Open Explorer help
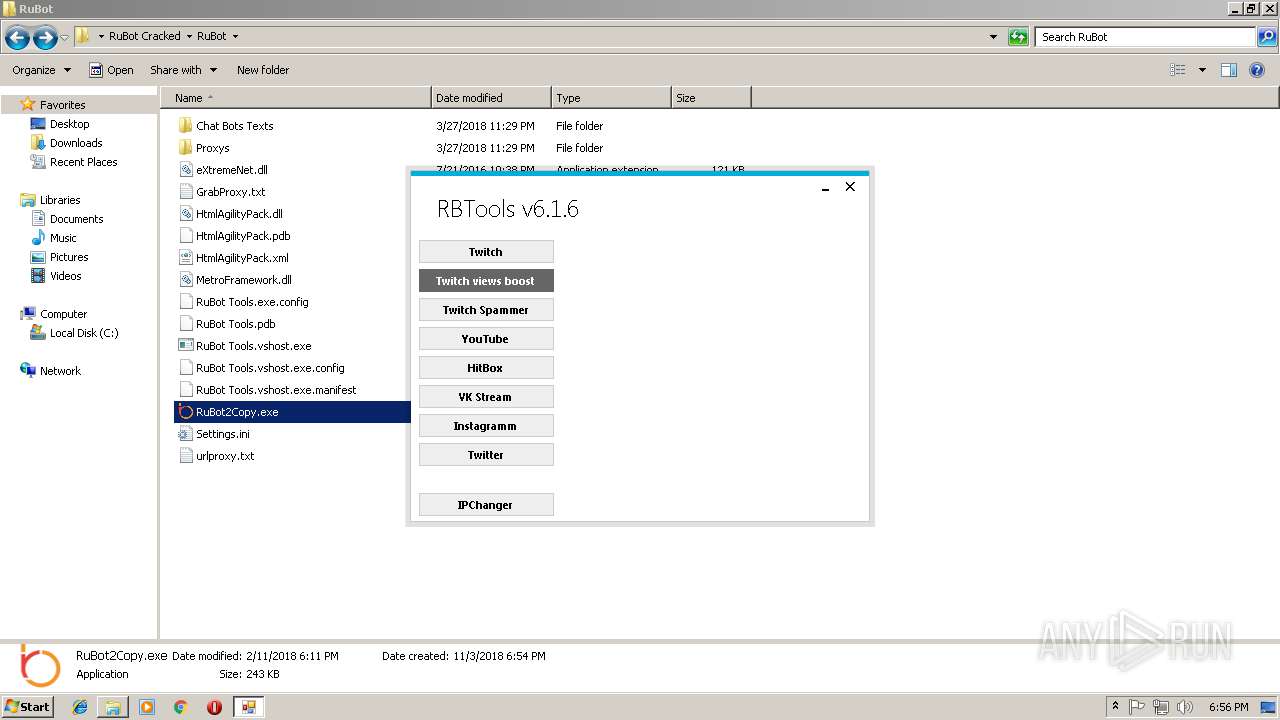 (1258, 70)
